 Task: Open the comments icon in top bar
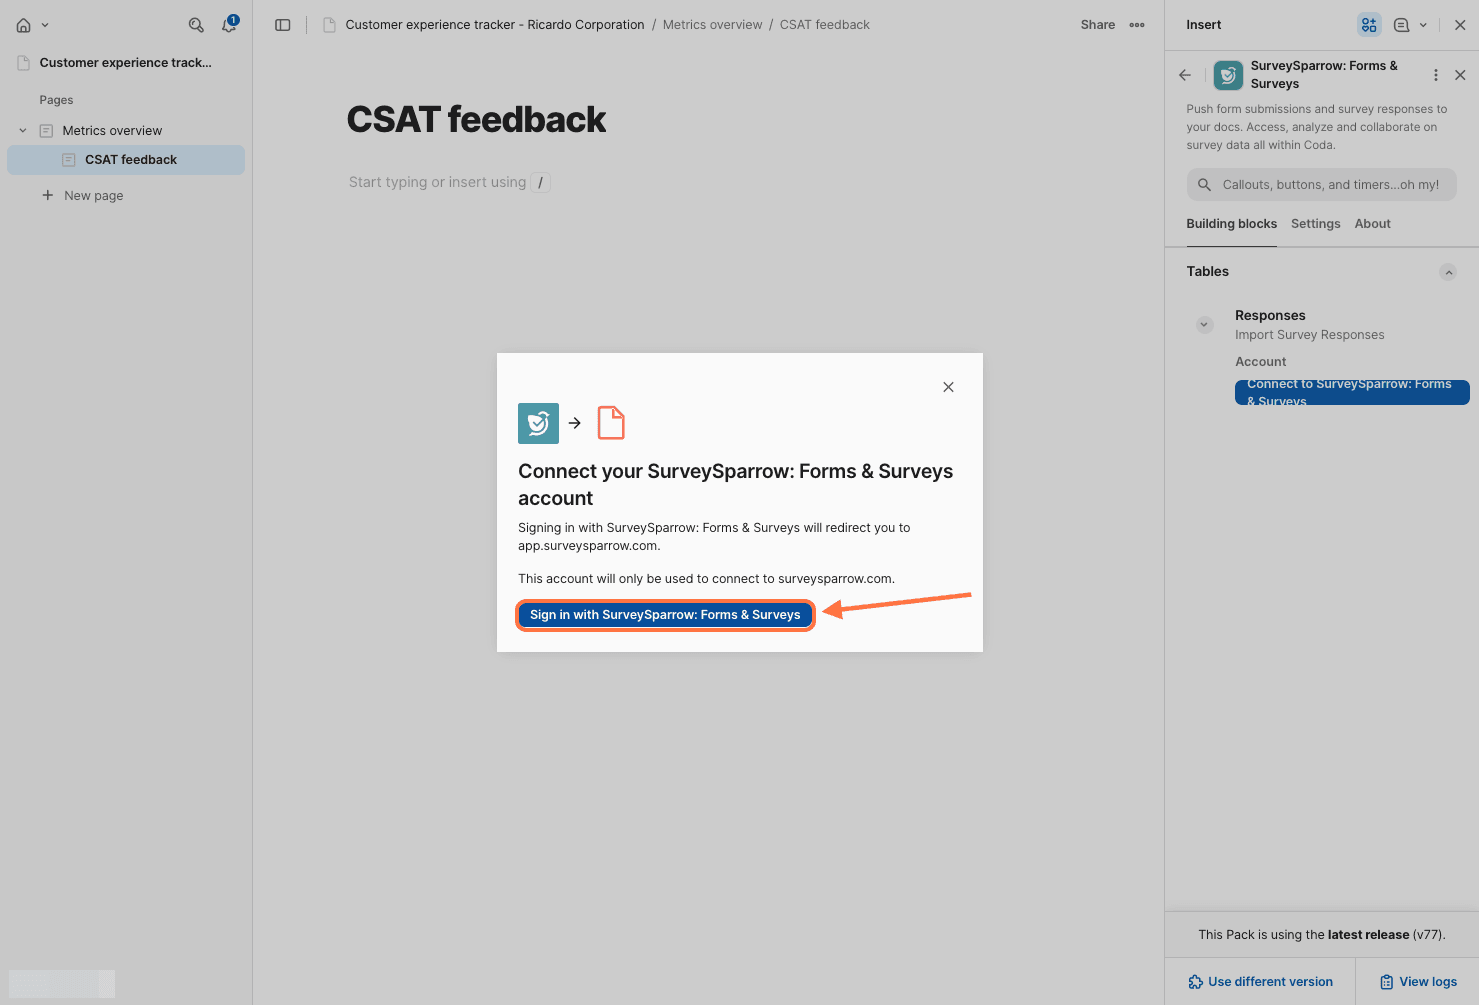click(x=1401, y=25)
